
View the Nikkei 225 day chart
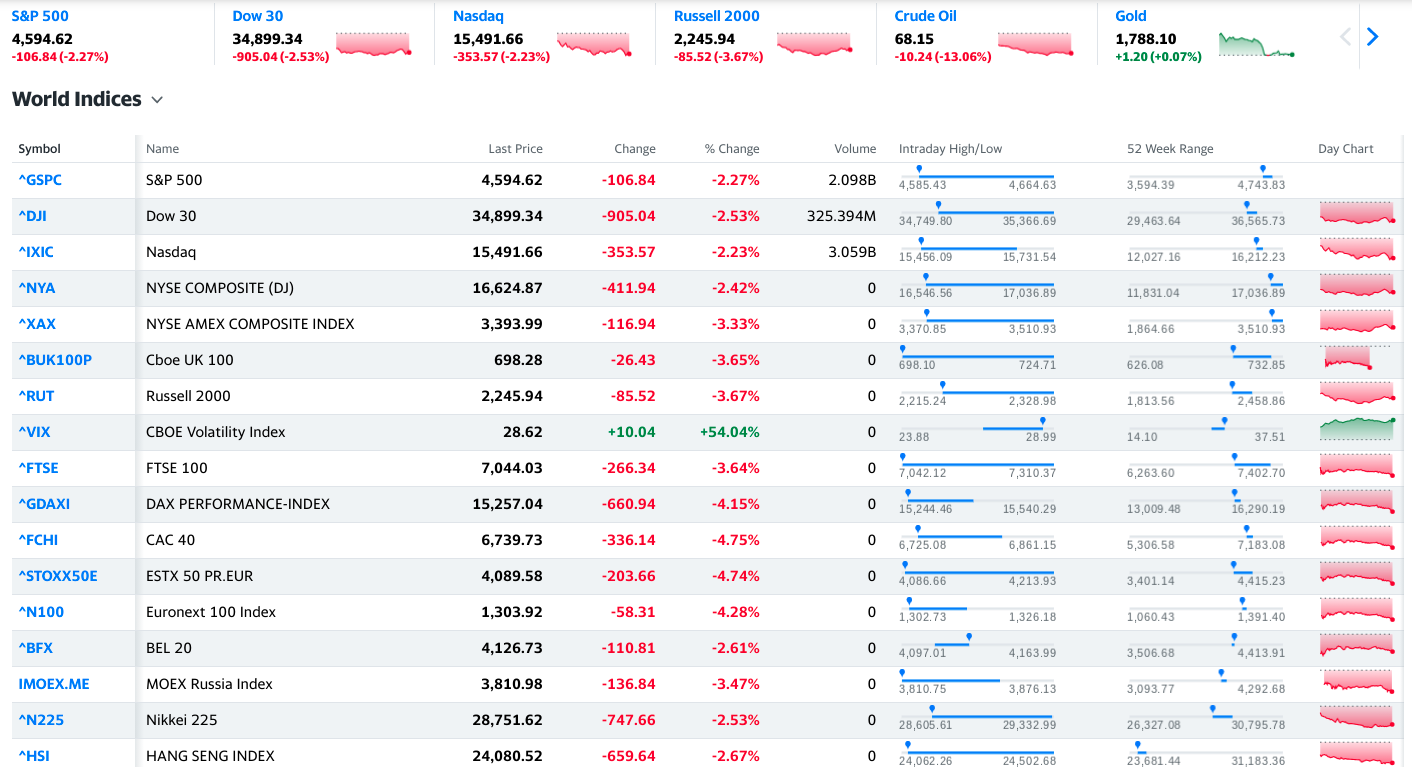(1356, 718)
